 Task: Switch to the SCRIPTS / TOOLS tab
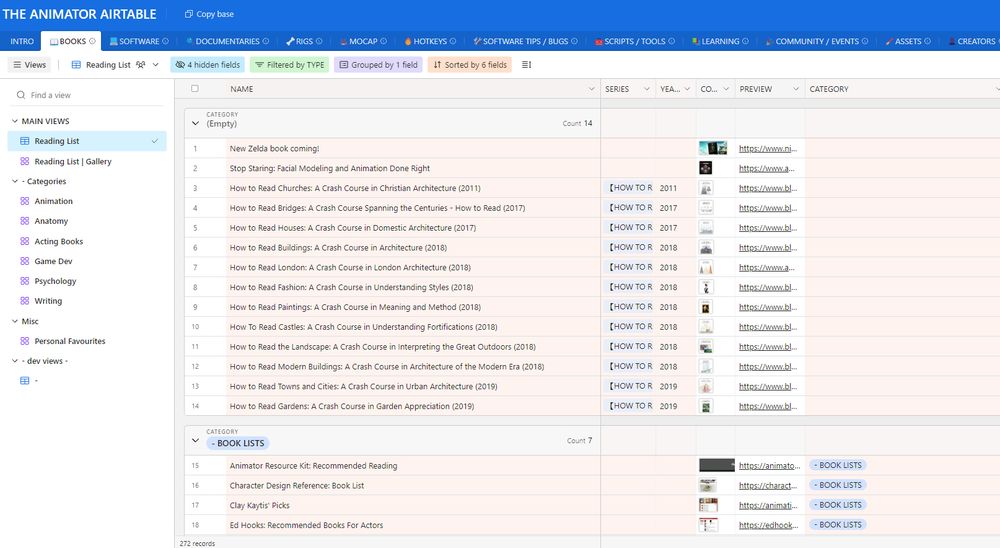[x=634, y=41]
